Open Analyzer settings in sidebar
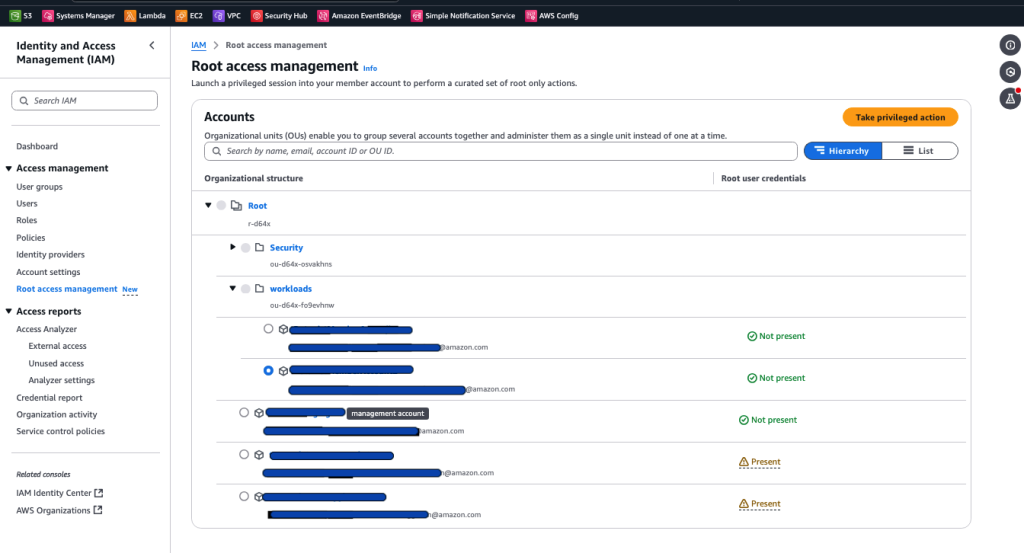The height and width of the screenshot is (553, 1024). tap(61, 381)
